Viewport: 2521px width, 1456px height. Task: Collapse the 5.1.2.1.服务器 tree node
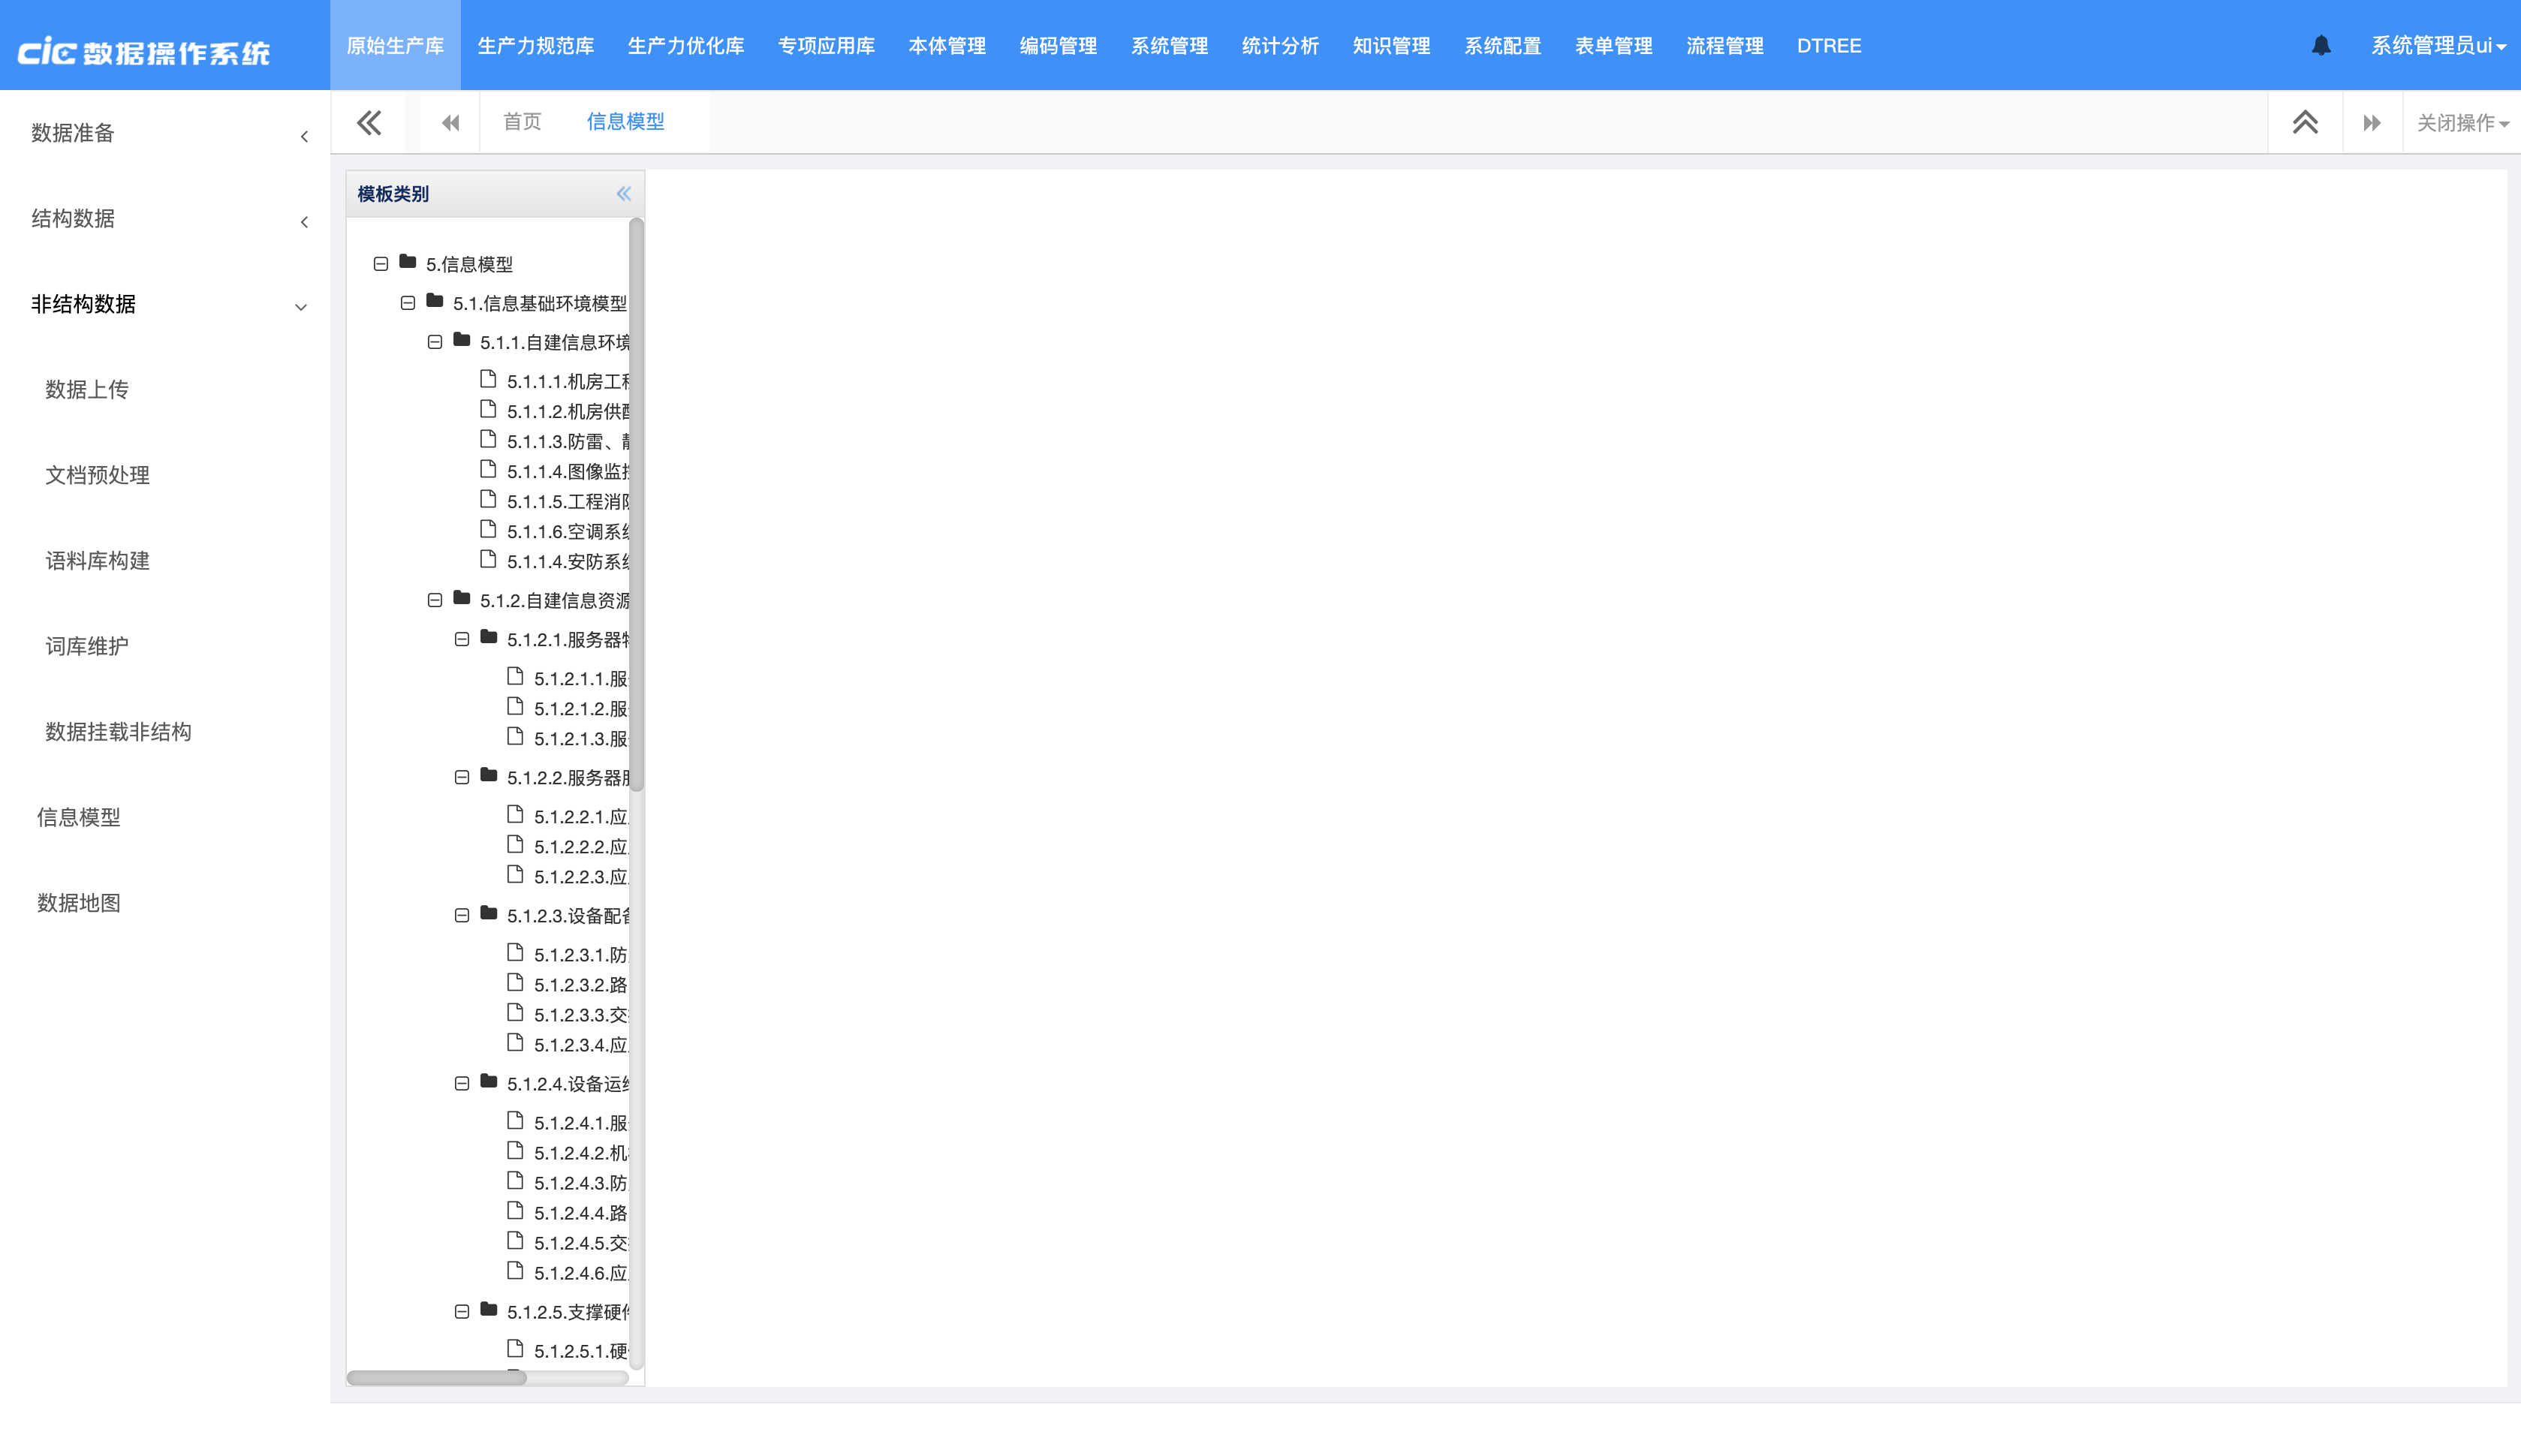click(x=462, y=639)
